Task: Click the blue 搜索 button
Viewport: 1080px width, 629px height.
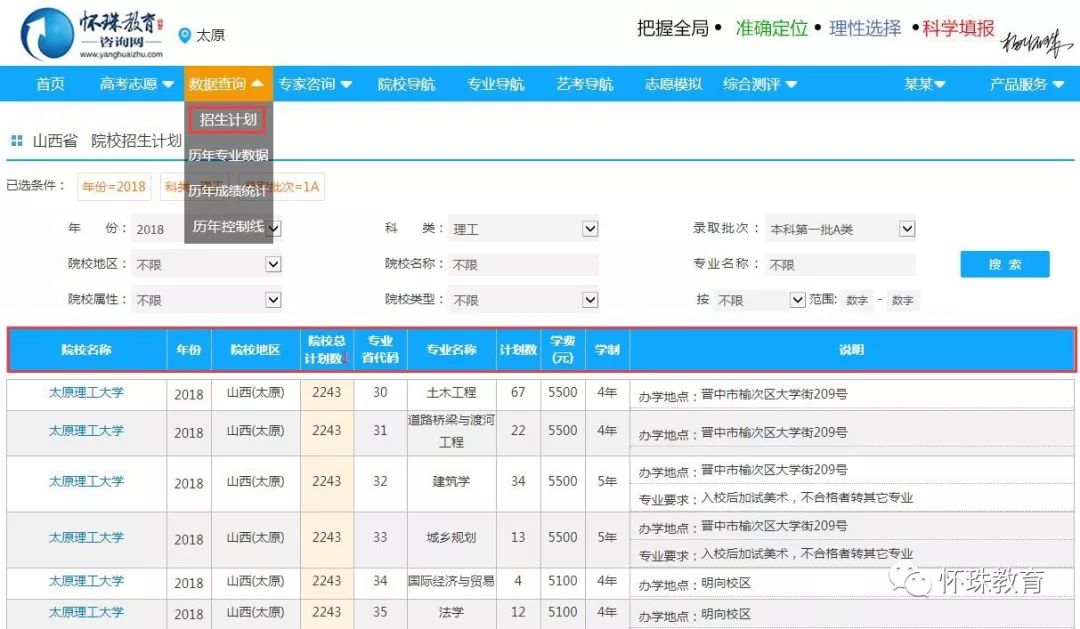Action: tap(1004, 264)
